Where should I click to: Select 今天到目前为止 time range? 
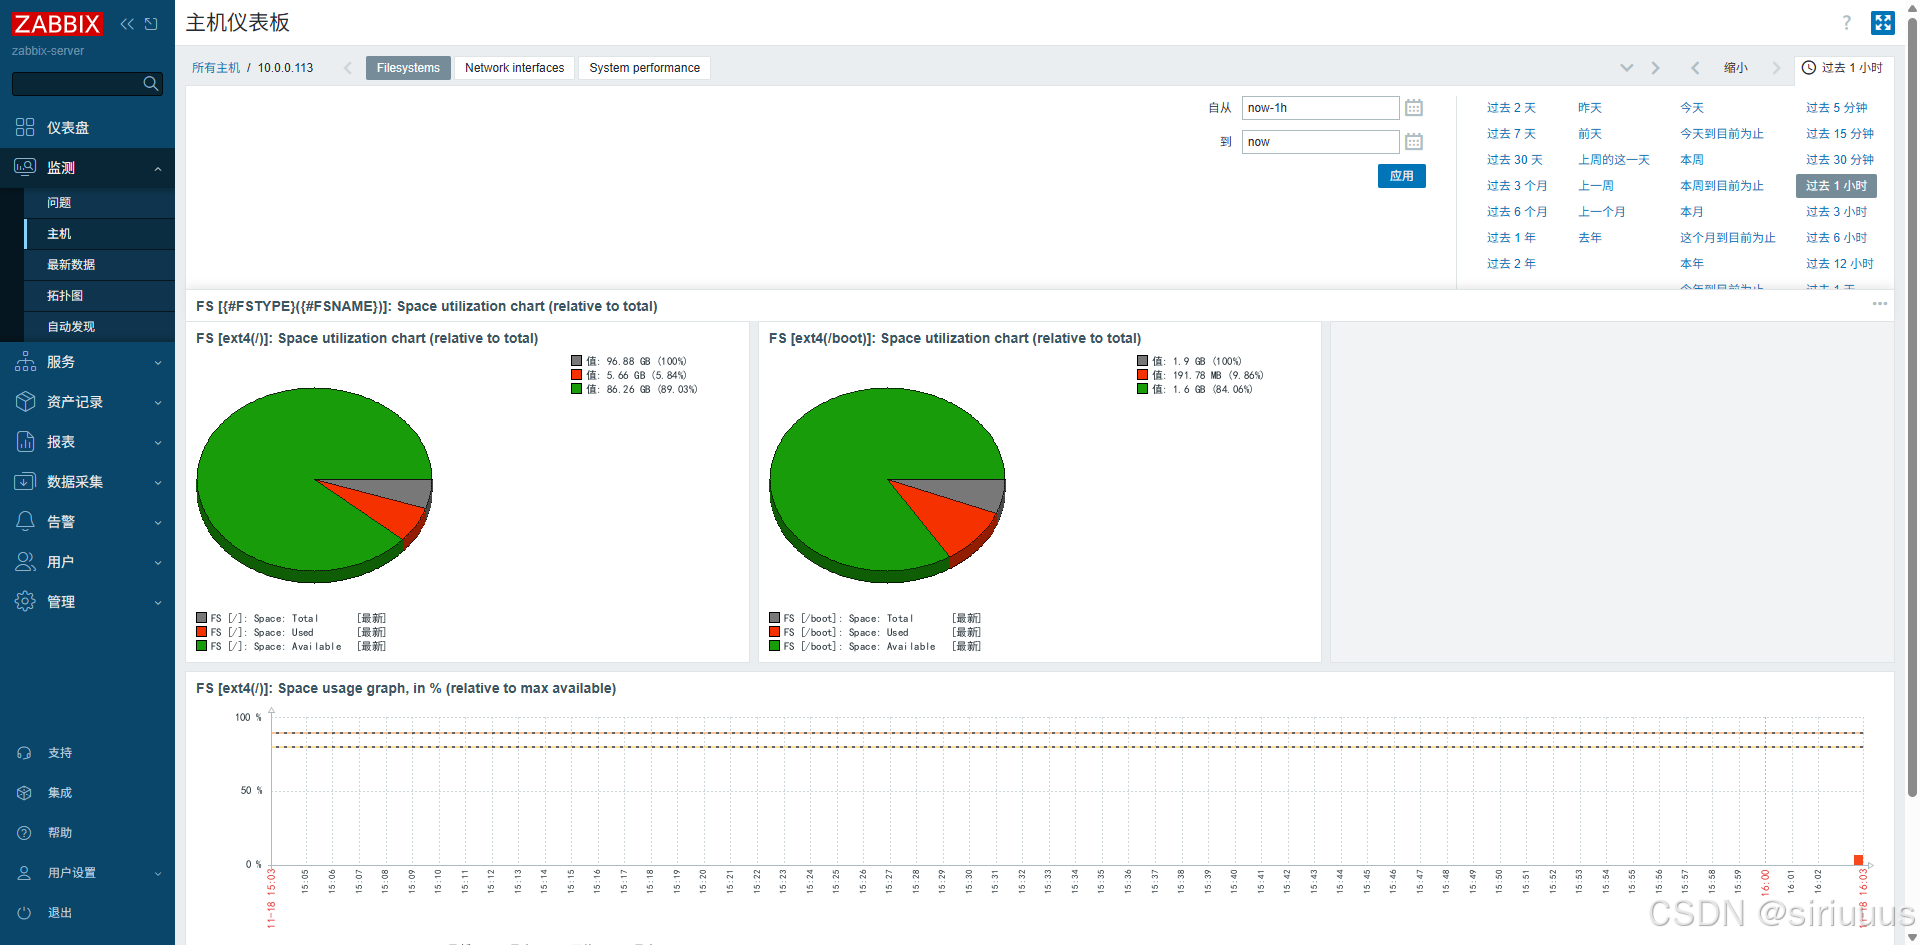(1722, 134)
